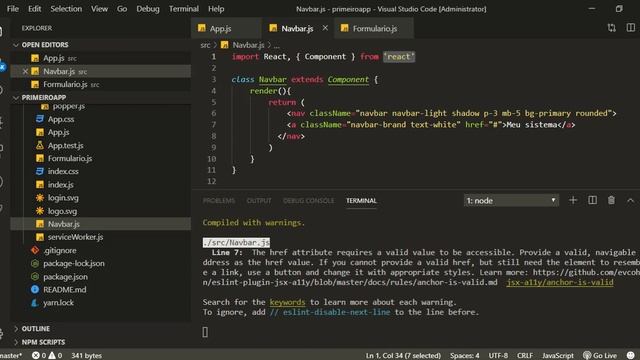Open the View menu
The width and height of the screenshot is (640, 360).
99,9
